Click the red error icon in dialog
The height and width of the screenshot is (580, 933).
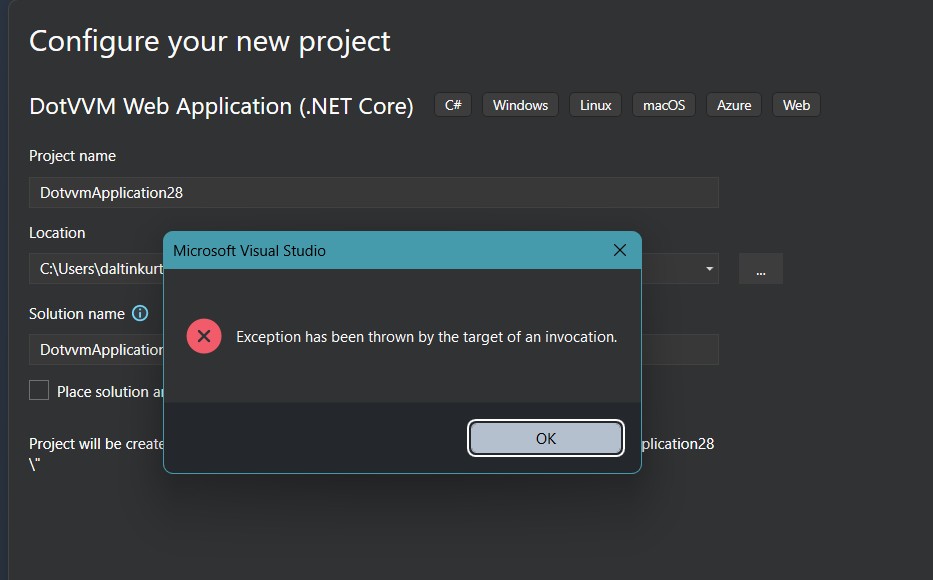(204, 337)
